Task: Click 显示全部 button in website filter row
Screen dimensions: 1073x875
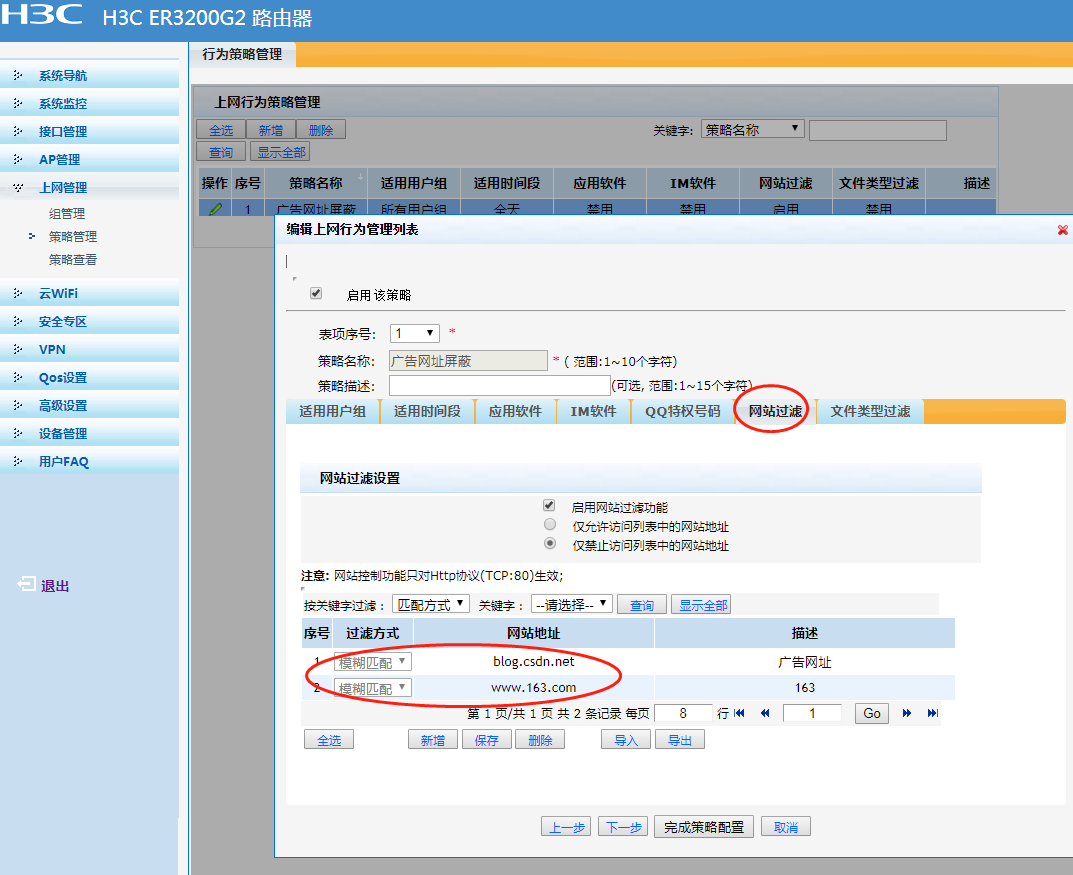Action: 701,605
